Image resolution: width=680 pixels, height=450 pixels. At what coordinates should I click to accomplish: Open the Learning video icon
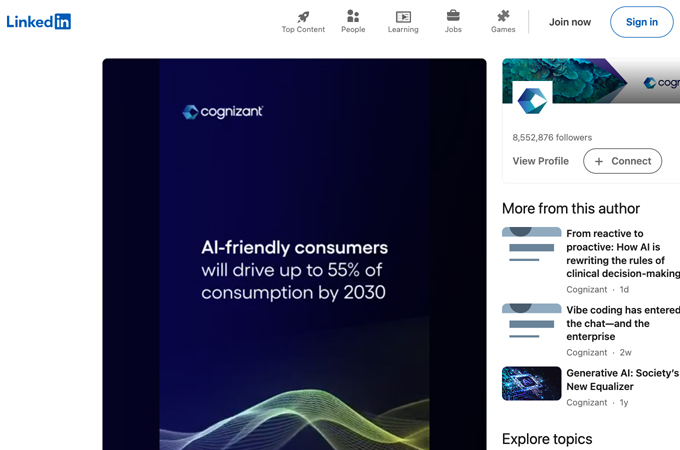tap(403, 17)
